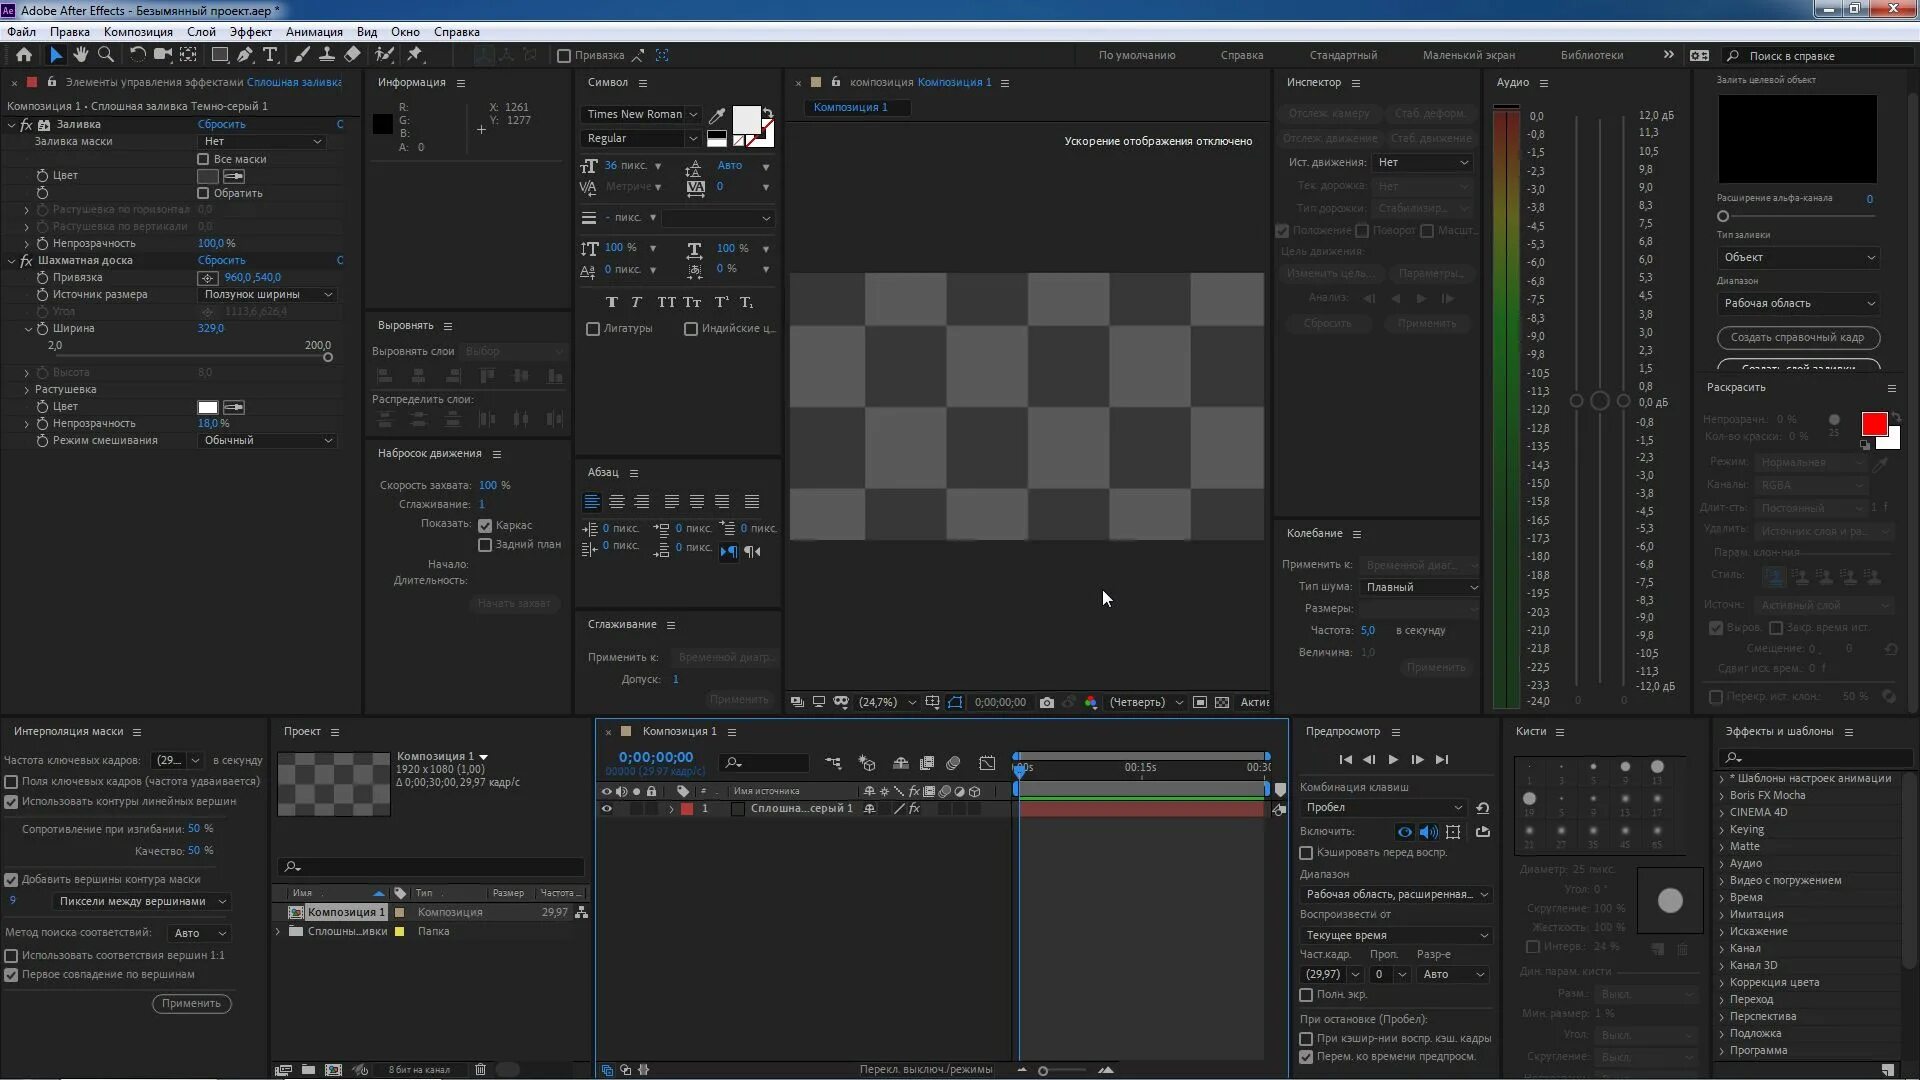Viewport: 1920px width, 1080px height.
Task: Enable Полн. экр. checkbox in Preview
Action: pos(1306,995)
